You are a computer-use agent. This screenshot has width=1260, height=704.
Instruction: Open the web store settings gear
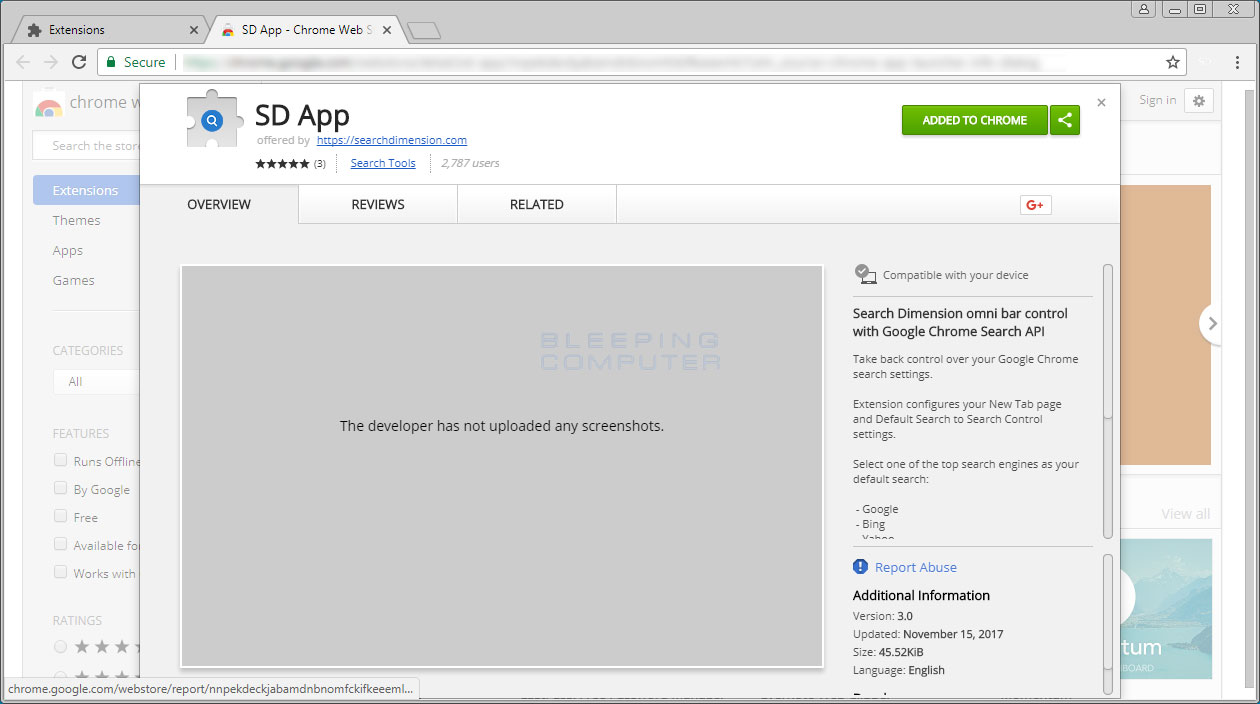pos(1199,100)
